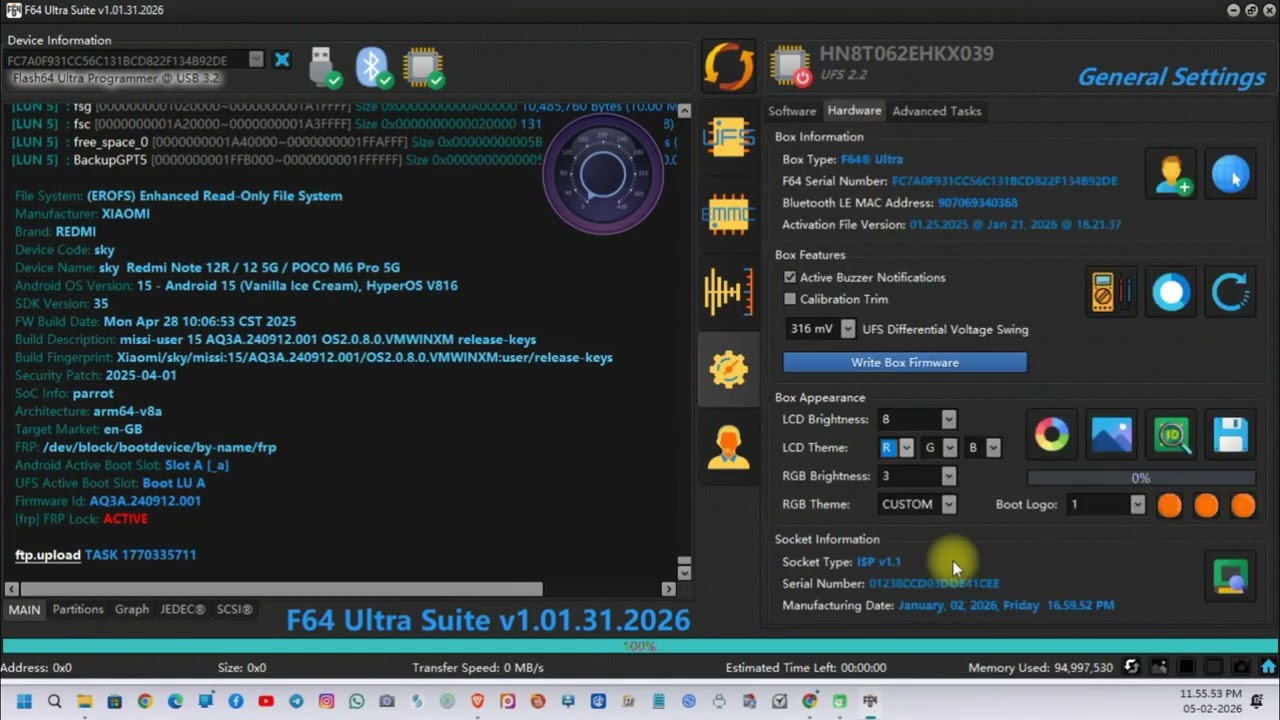Open File Explorer from the taskbar
Viewport: 1280px width, 720px height.
coord(85,702)
